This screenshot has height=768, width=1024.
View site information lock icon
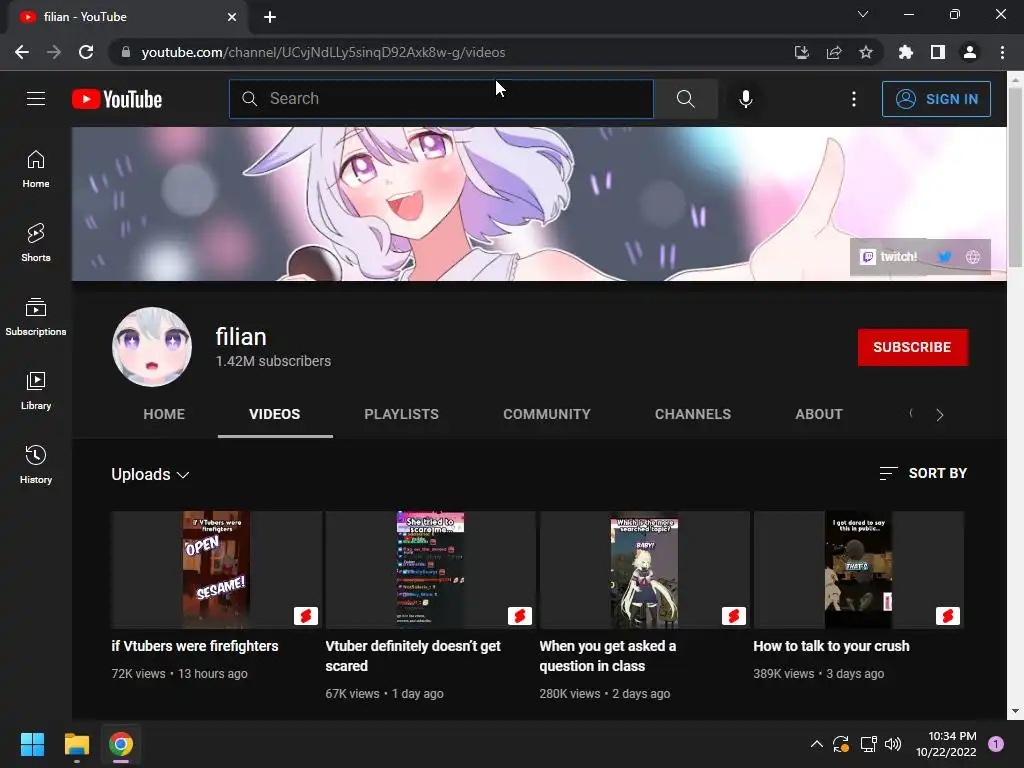126,52
